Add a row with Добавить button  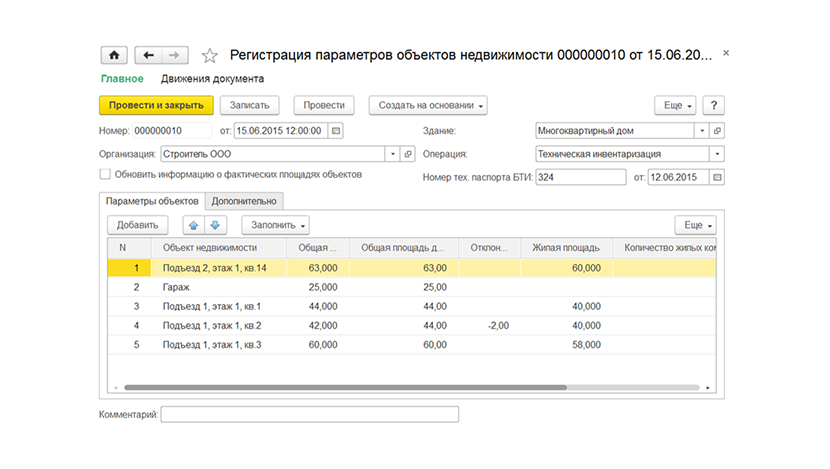(x=138, y=225)
